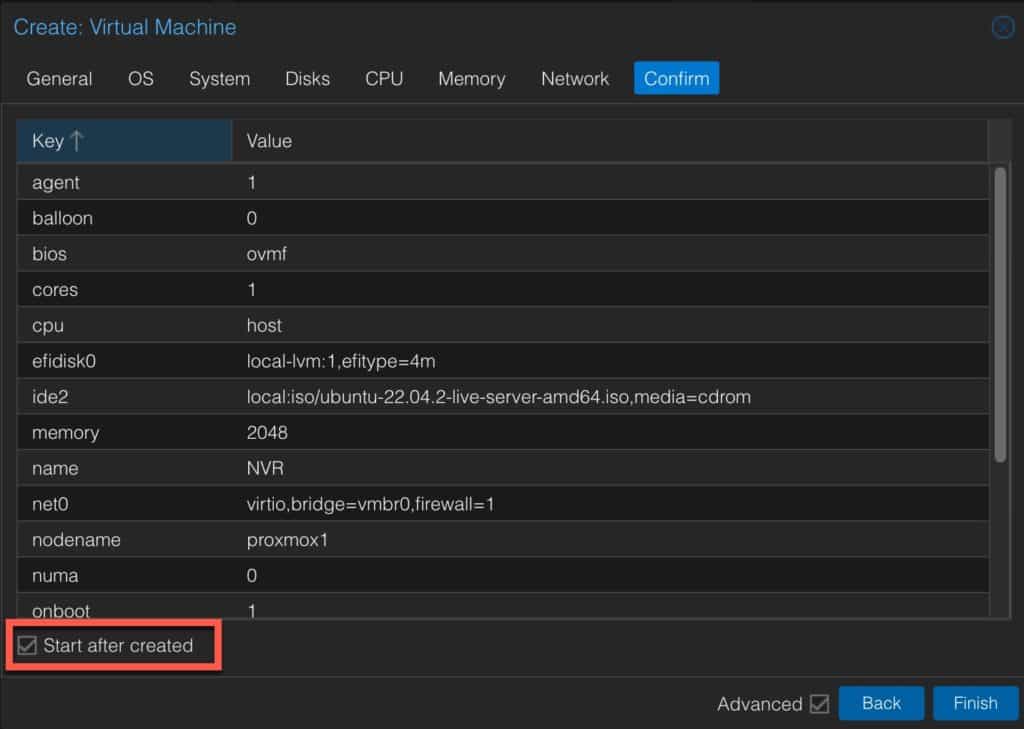Toggle the Advanced checkbox
Viewport: 1024px width, 729px height.
[x=819, y=704]
